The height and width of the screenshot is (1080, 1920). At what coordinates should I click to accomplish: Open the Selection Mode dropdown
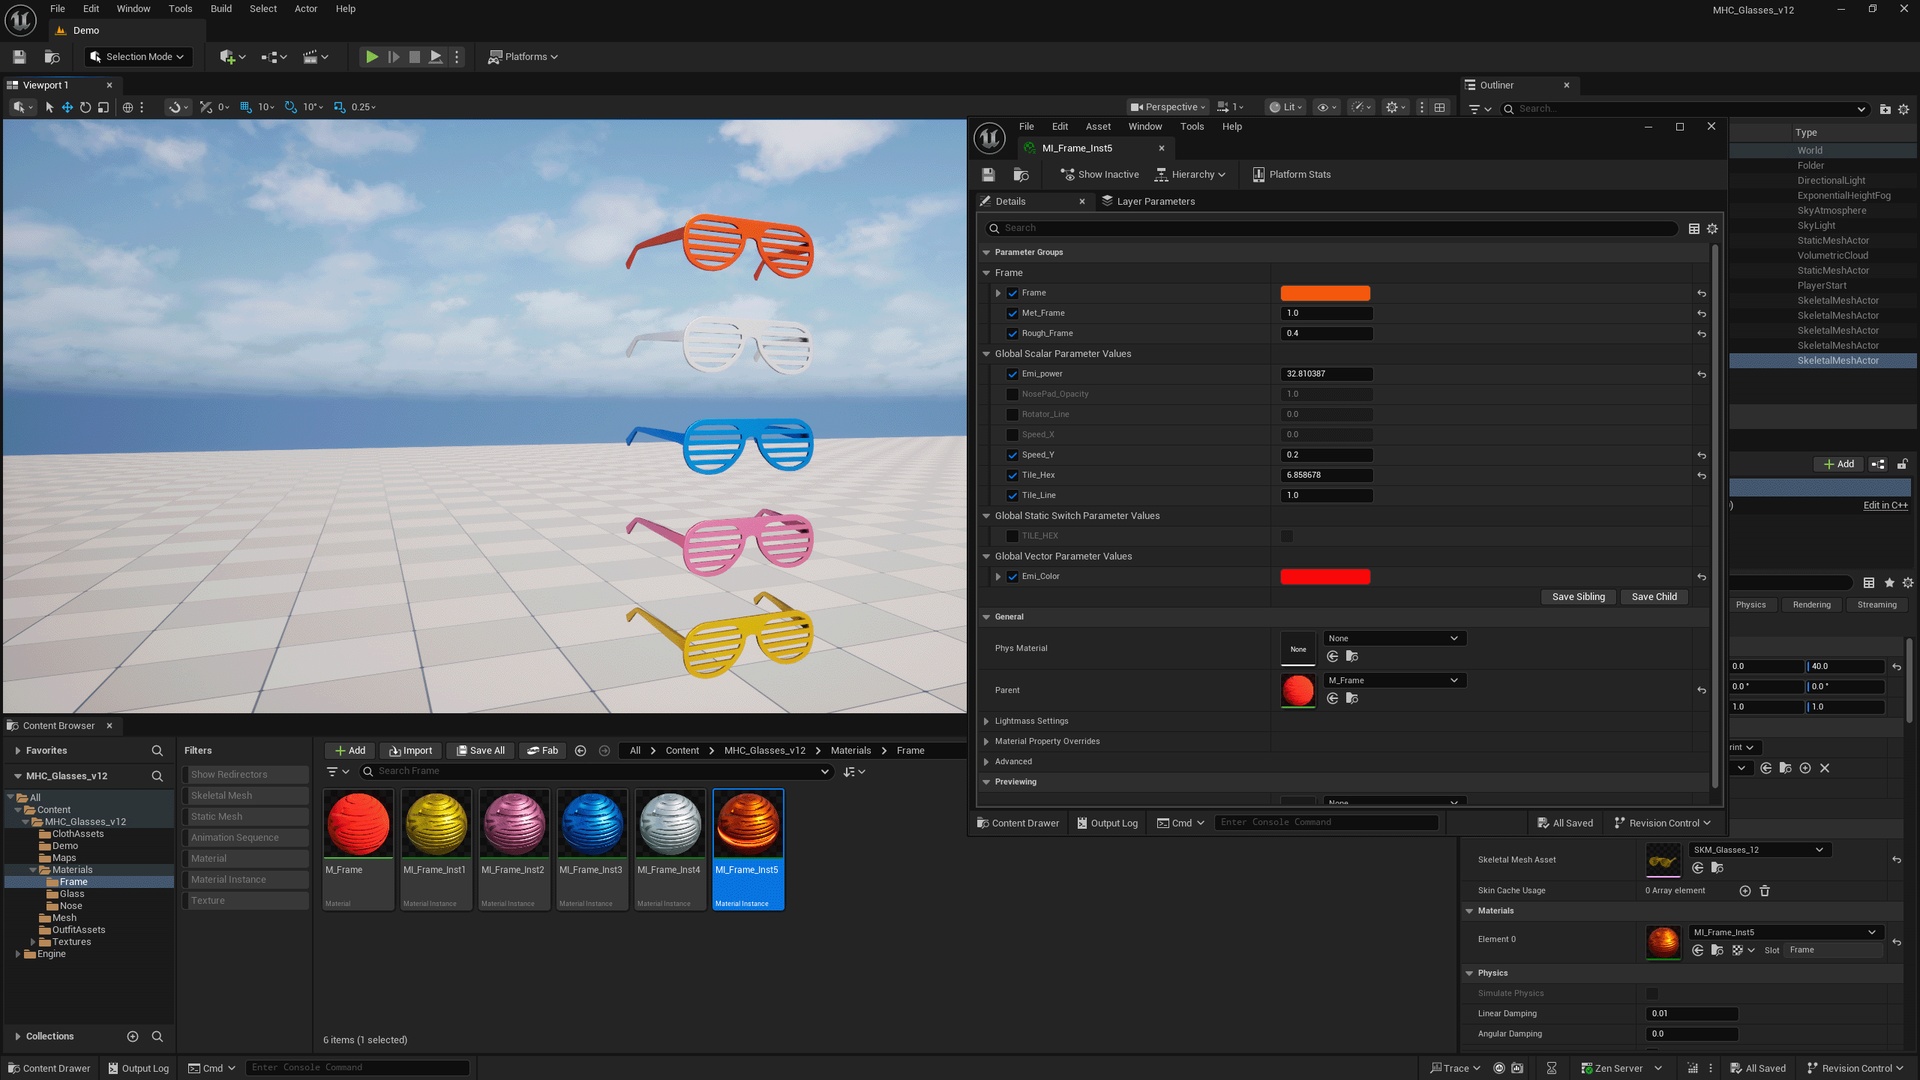point(137,57)
